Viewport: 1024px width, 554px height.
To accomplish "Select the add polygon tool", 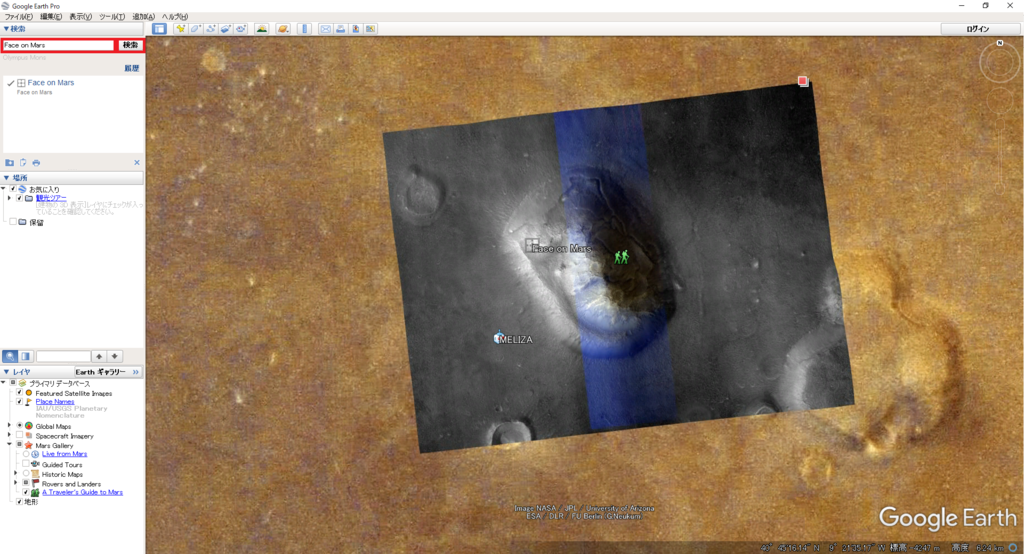I will 195,29.
